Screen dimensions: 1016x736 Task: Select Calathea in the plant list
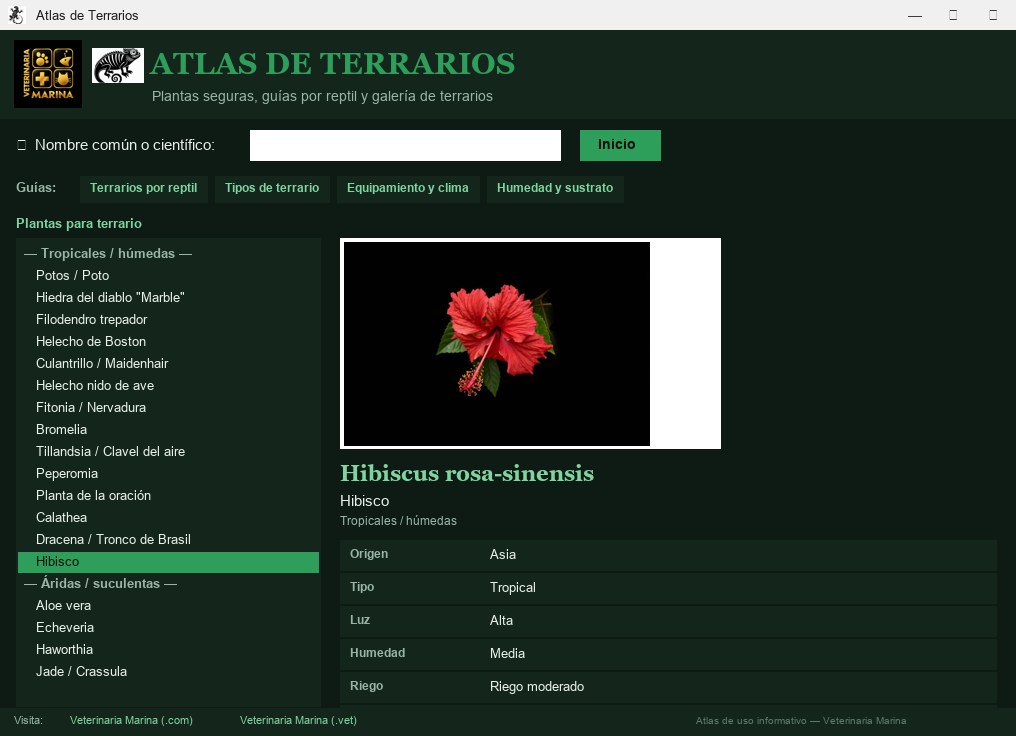tap(168, 518)
